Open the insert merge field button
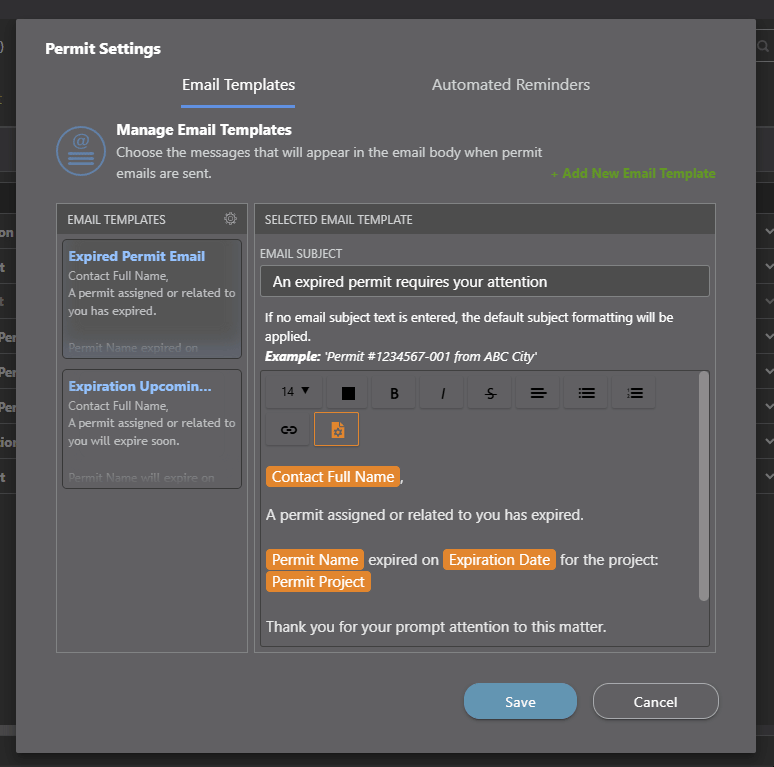774x767 pixels. [337, 429]
